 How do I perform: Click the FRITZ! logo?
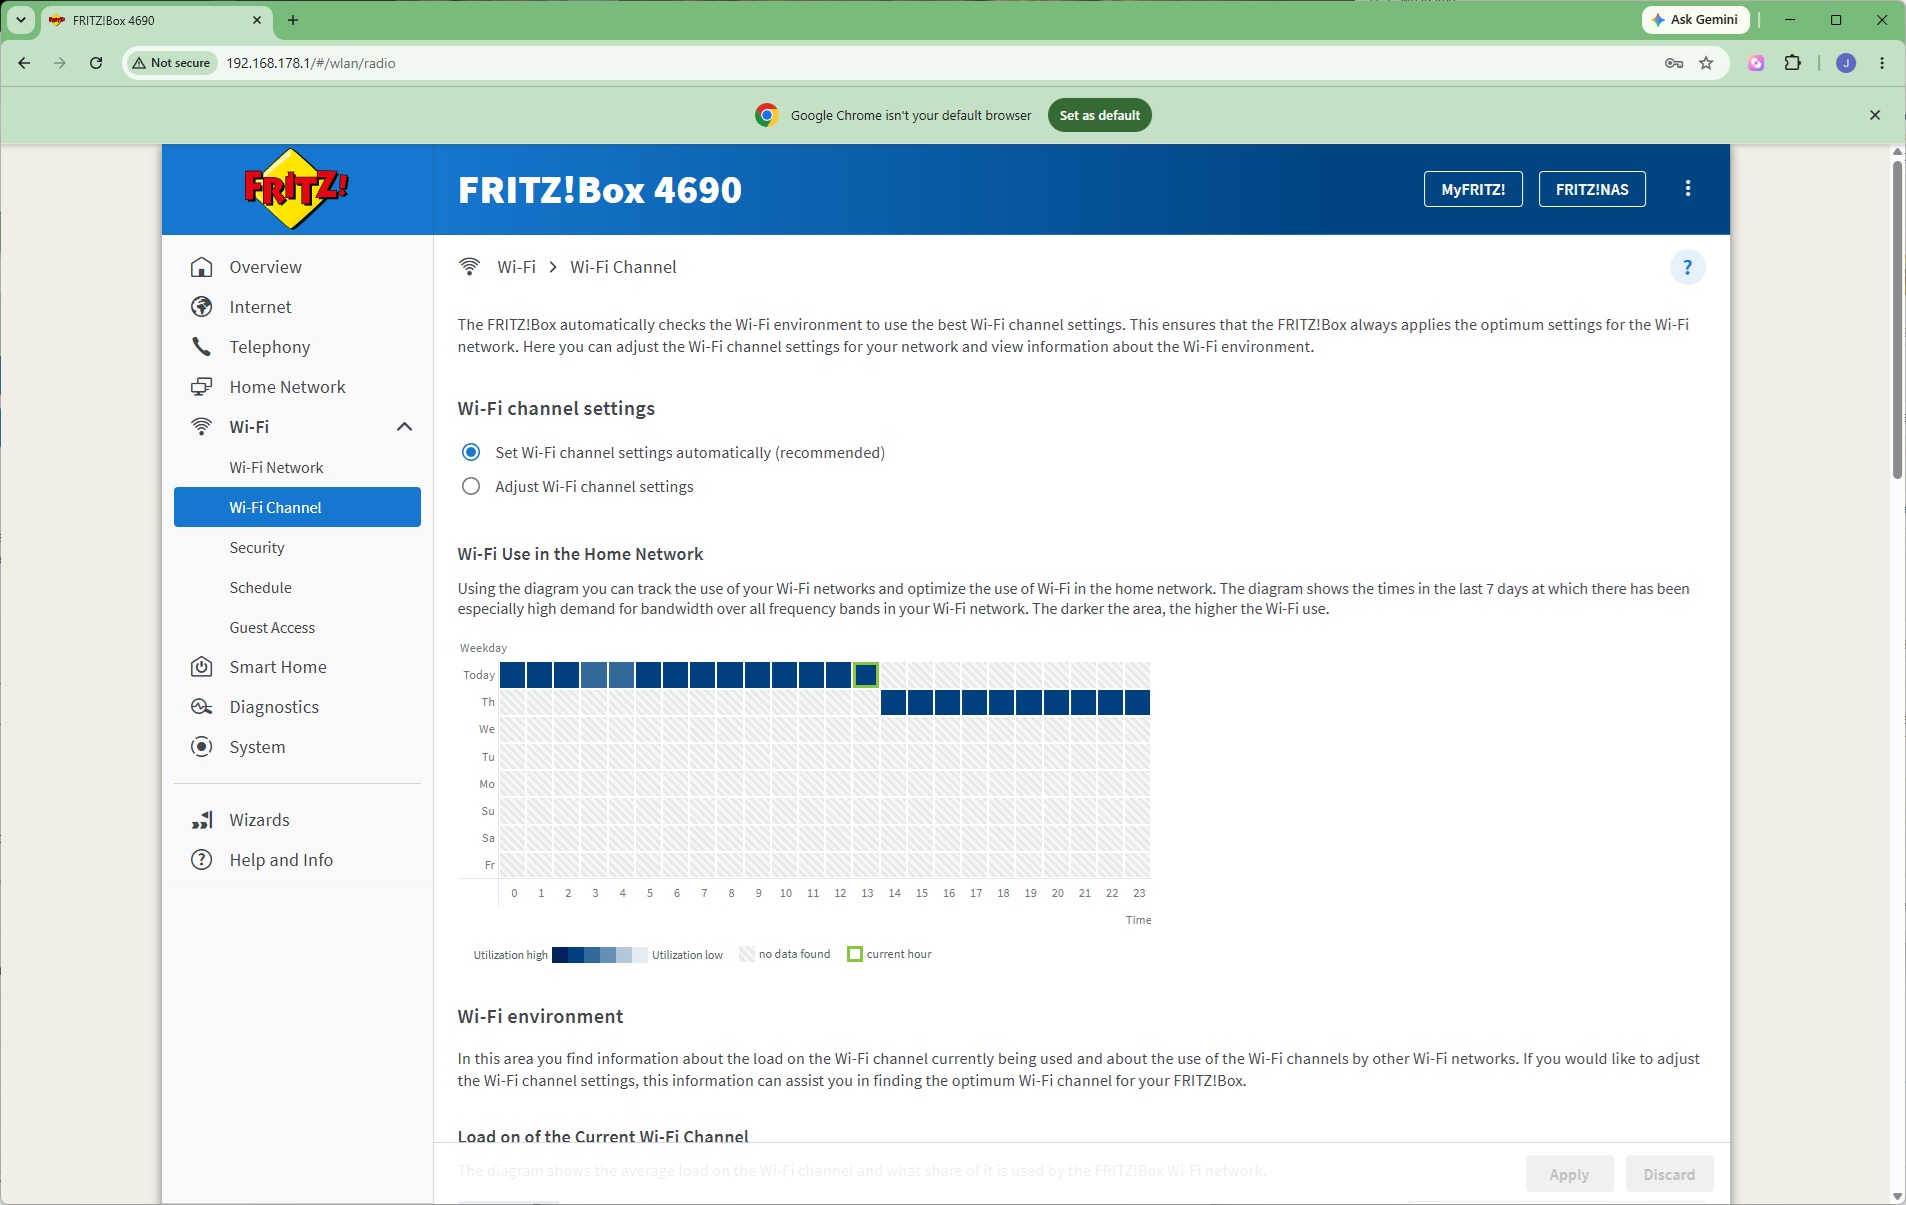click(296, 189)
